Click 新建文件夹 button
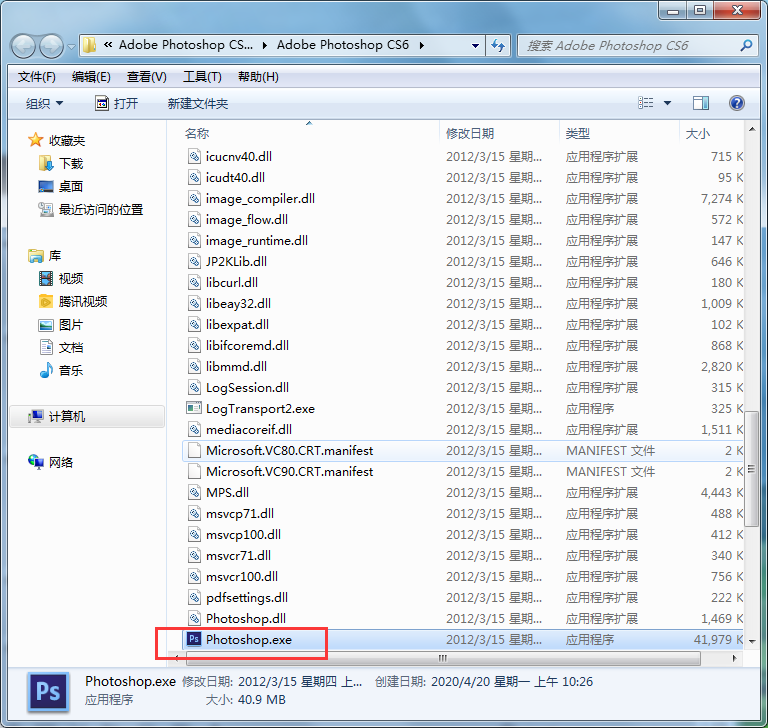Viewport: 768px width, 728px height. (198, 103)
